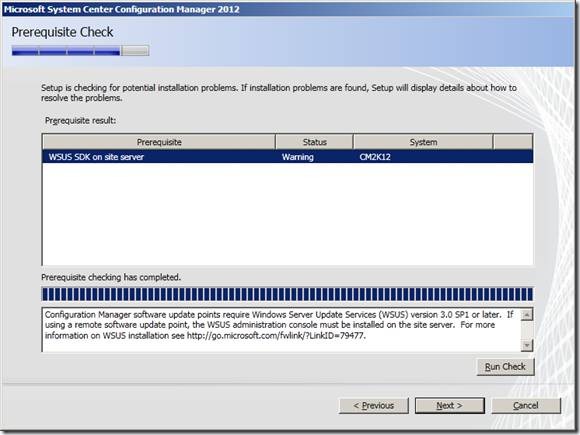Click the prerequisite checking progress bar
Viewport: 580px width, 435px height.
click(x=288, y=294)
